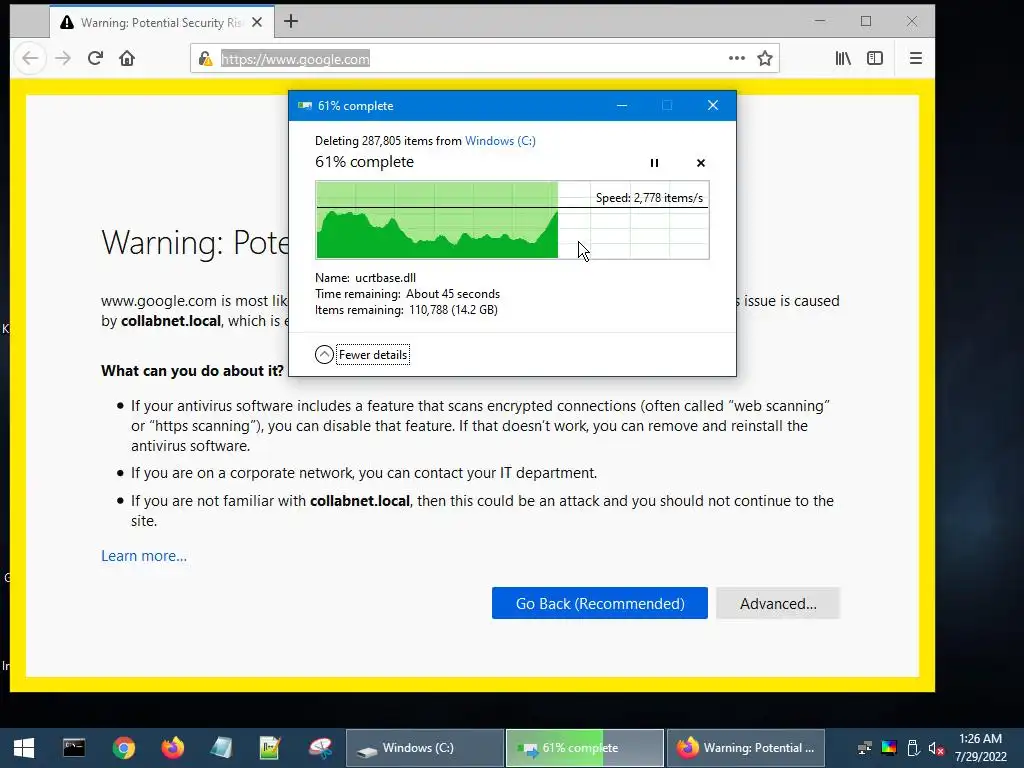Pause the delete operation
Screen dimensions: 1024x768
(x=654, y=163)
